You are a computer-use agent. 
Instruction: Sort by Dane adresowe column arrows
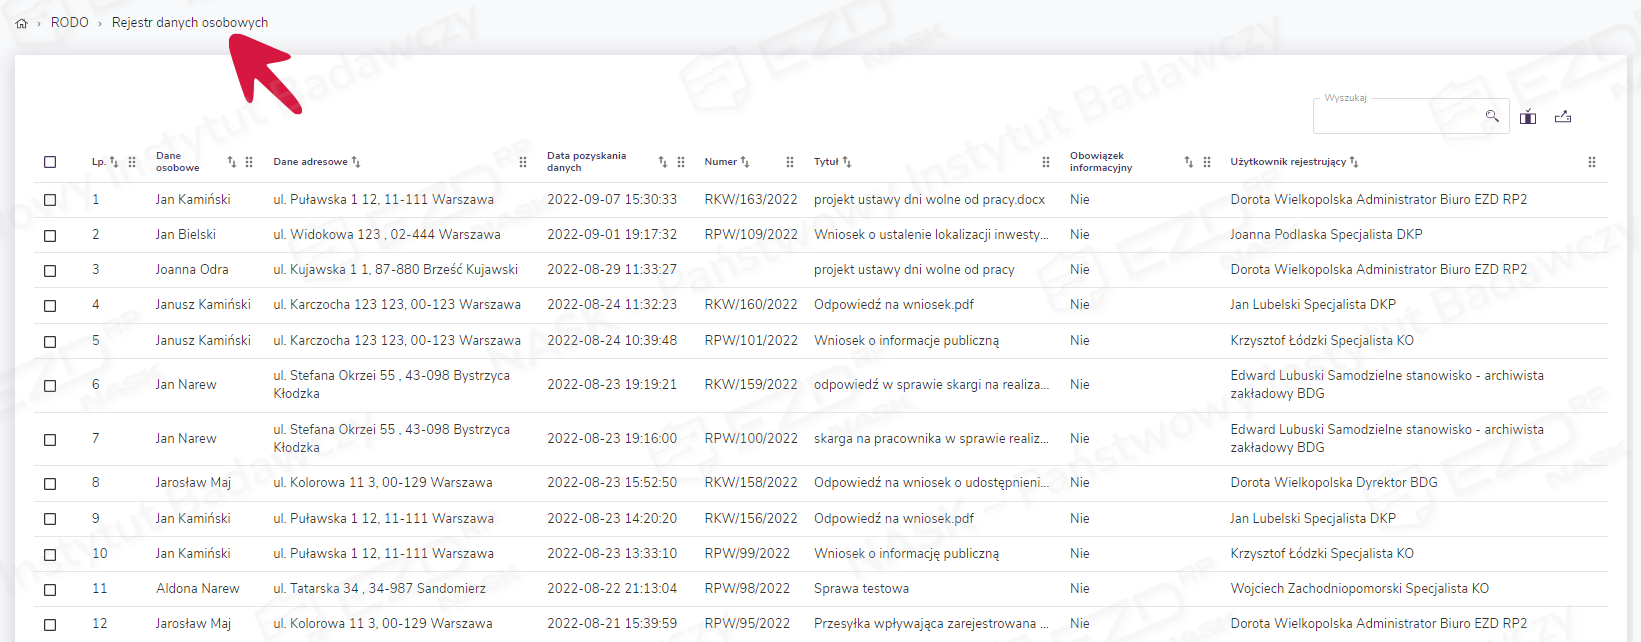tap(356, 162)
